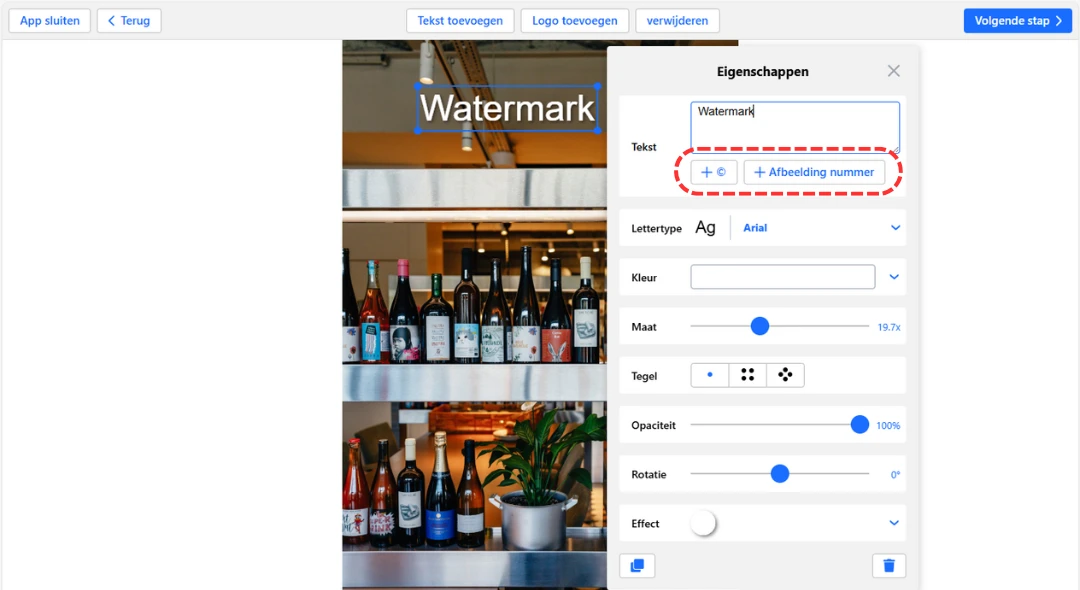Expand the Effect options section
Image resolution: width=1080 pixels, height=590 pixels.
click(x=893, y=523)
